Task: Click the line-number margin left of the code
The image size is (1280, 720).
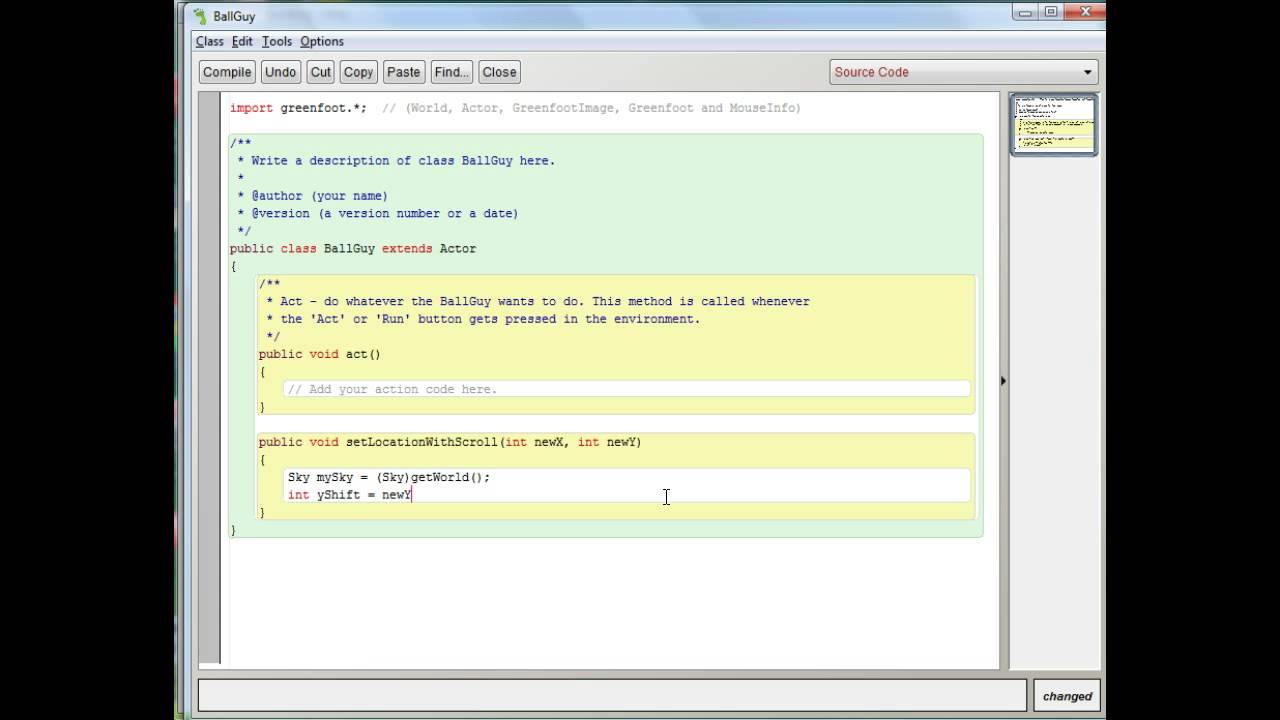Action: [x=209, y=378]
